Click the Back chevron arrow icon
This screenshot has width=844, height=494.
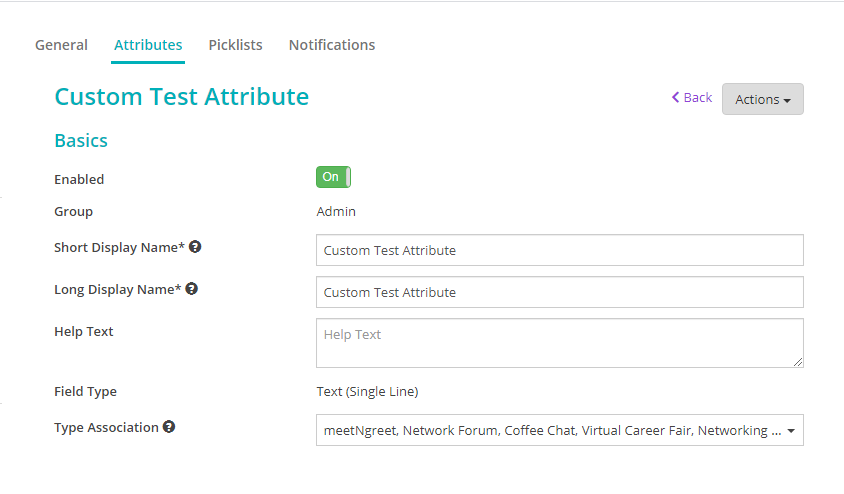[676, 97]
